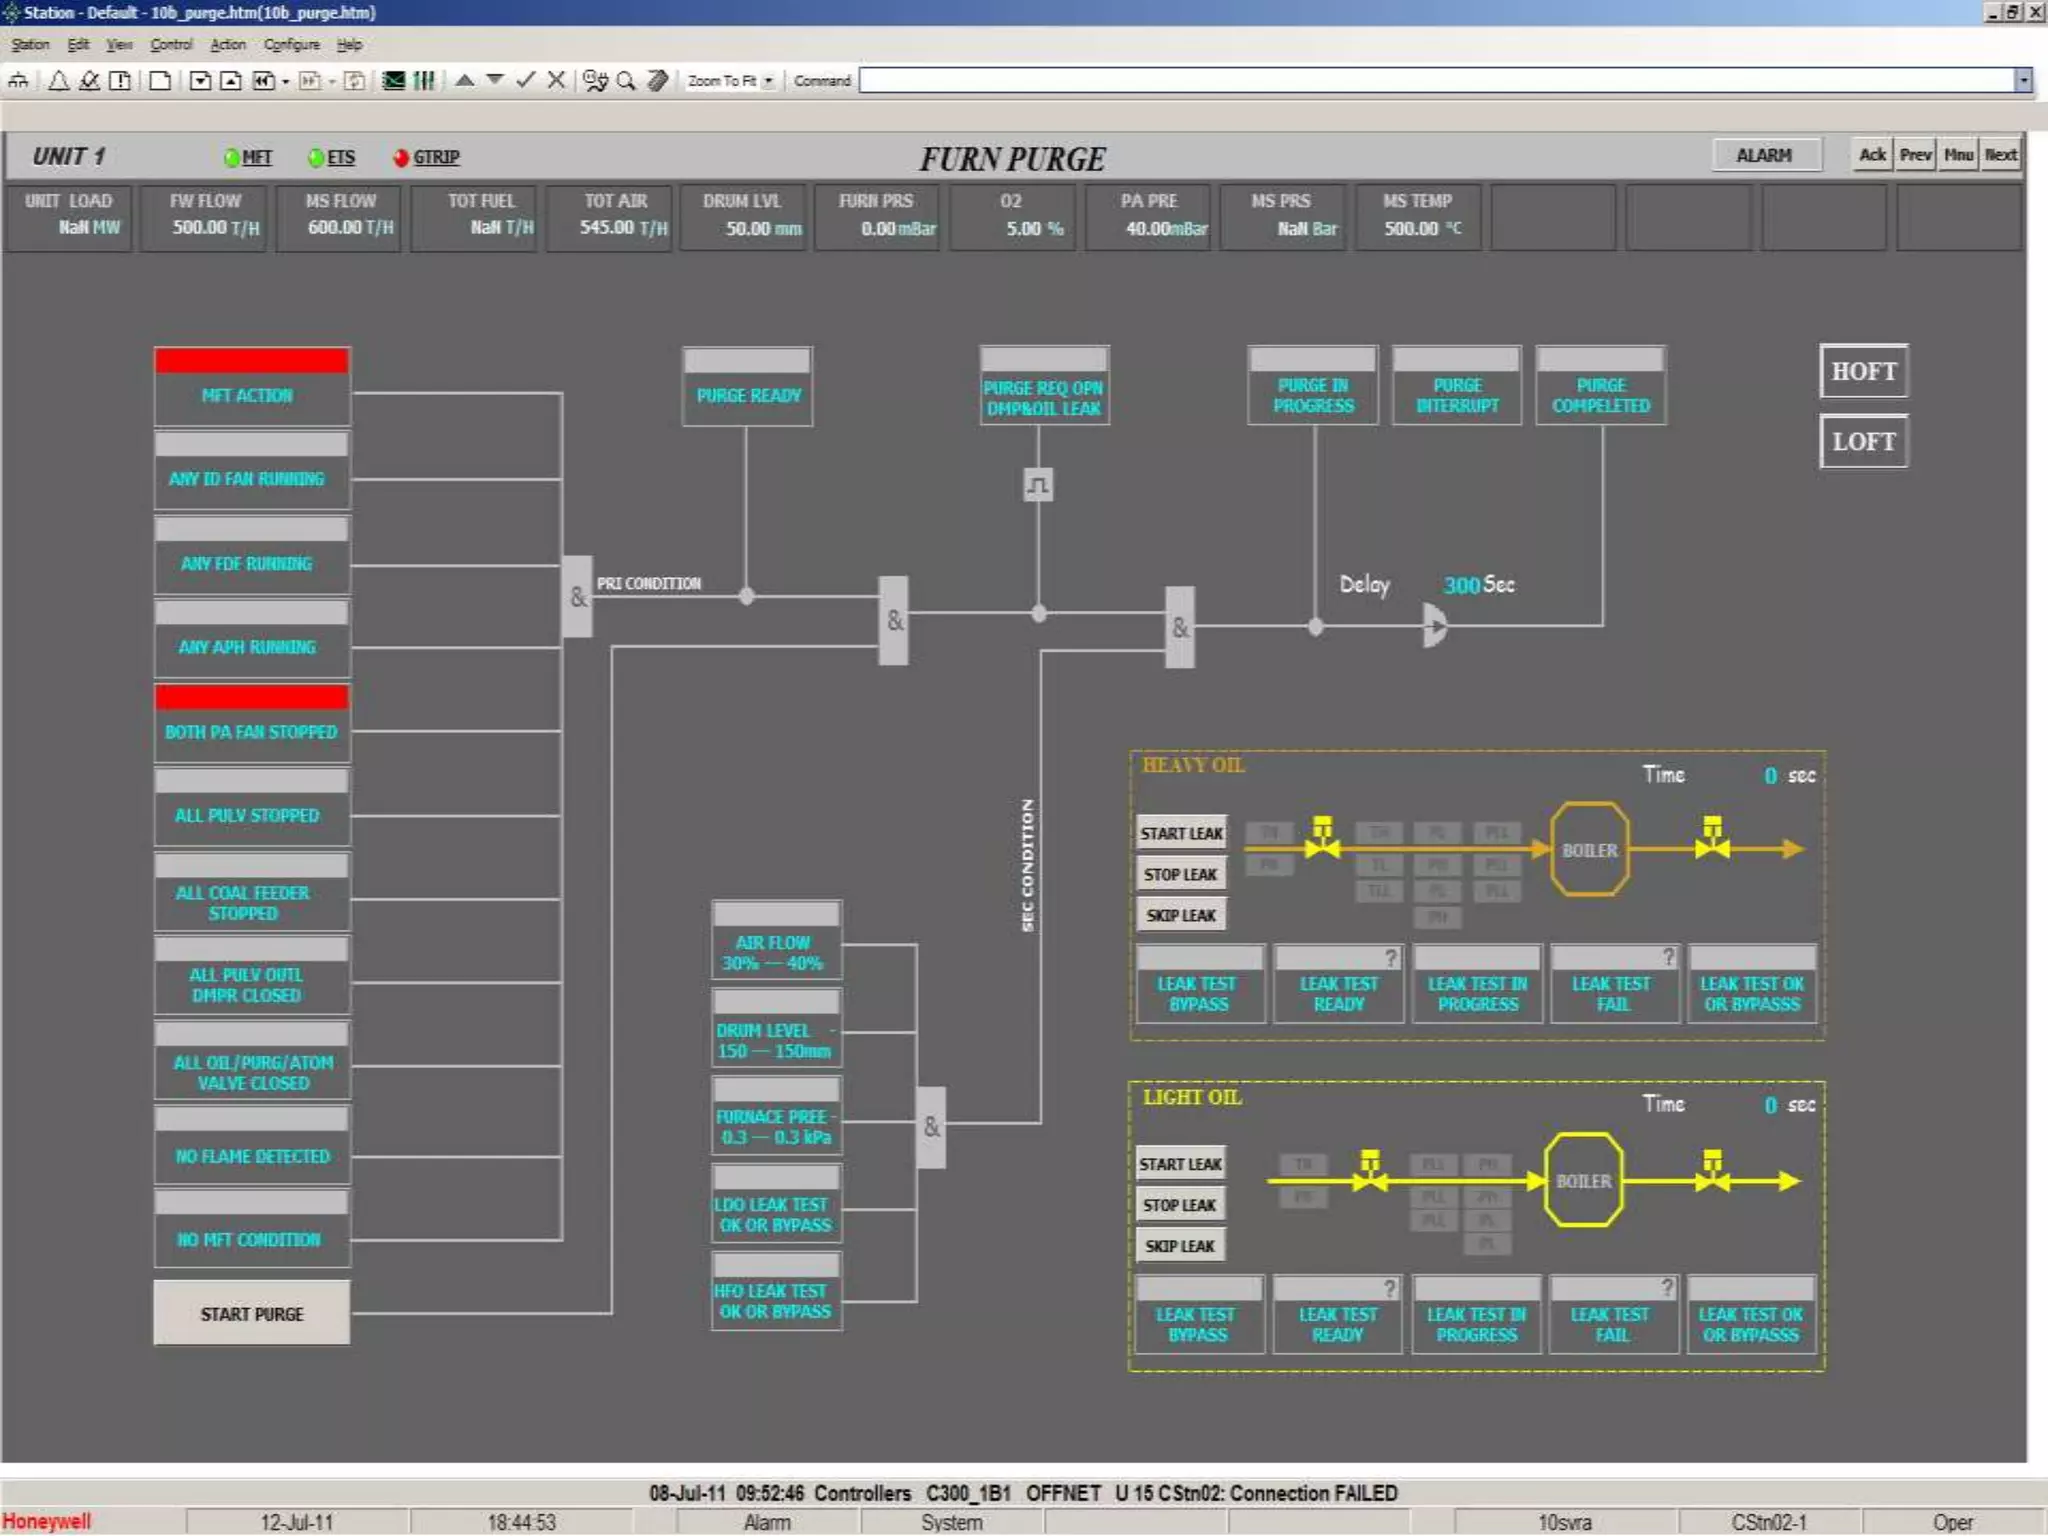Click the trend bars icon in toolbar

(x=424, y=81)
